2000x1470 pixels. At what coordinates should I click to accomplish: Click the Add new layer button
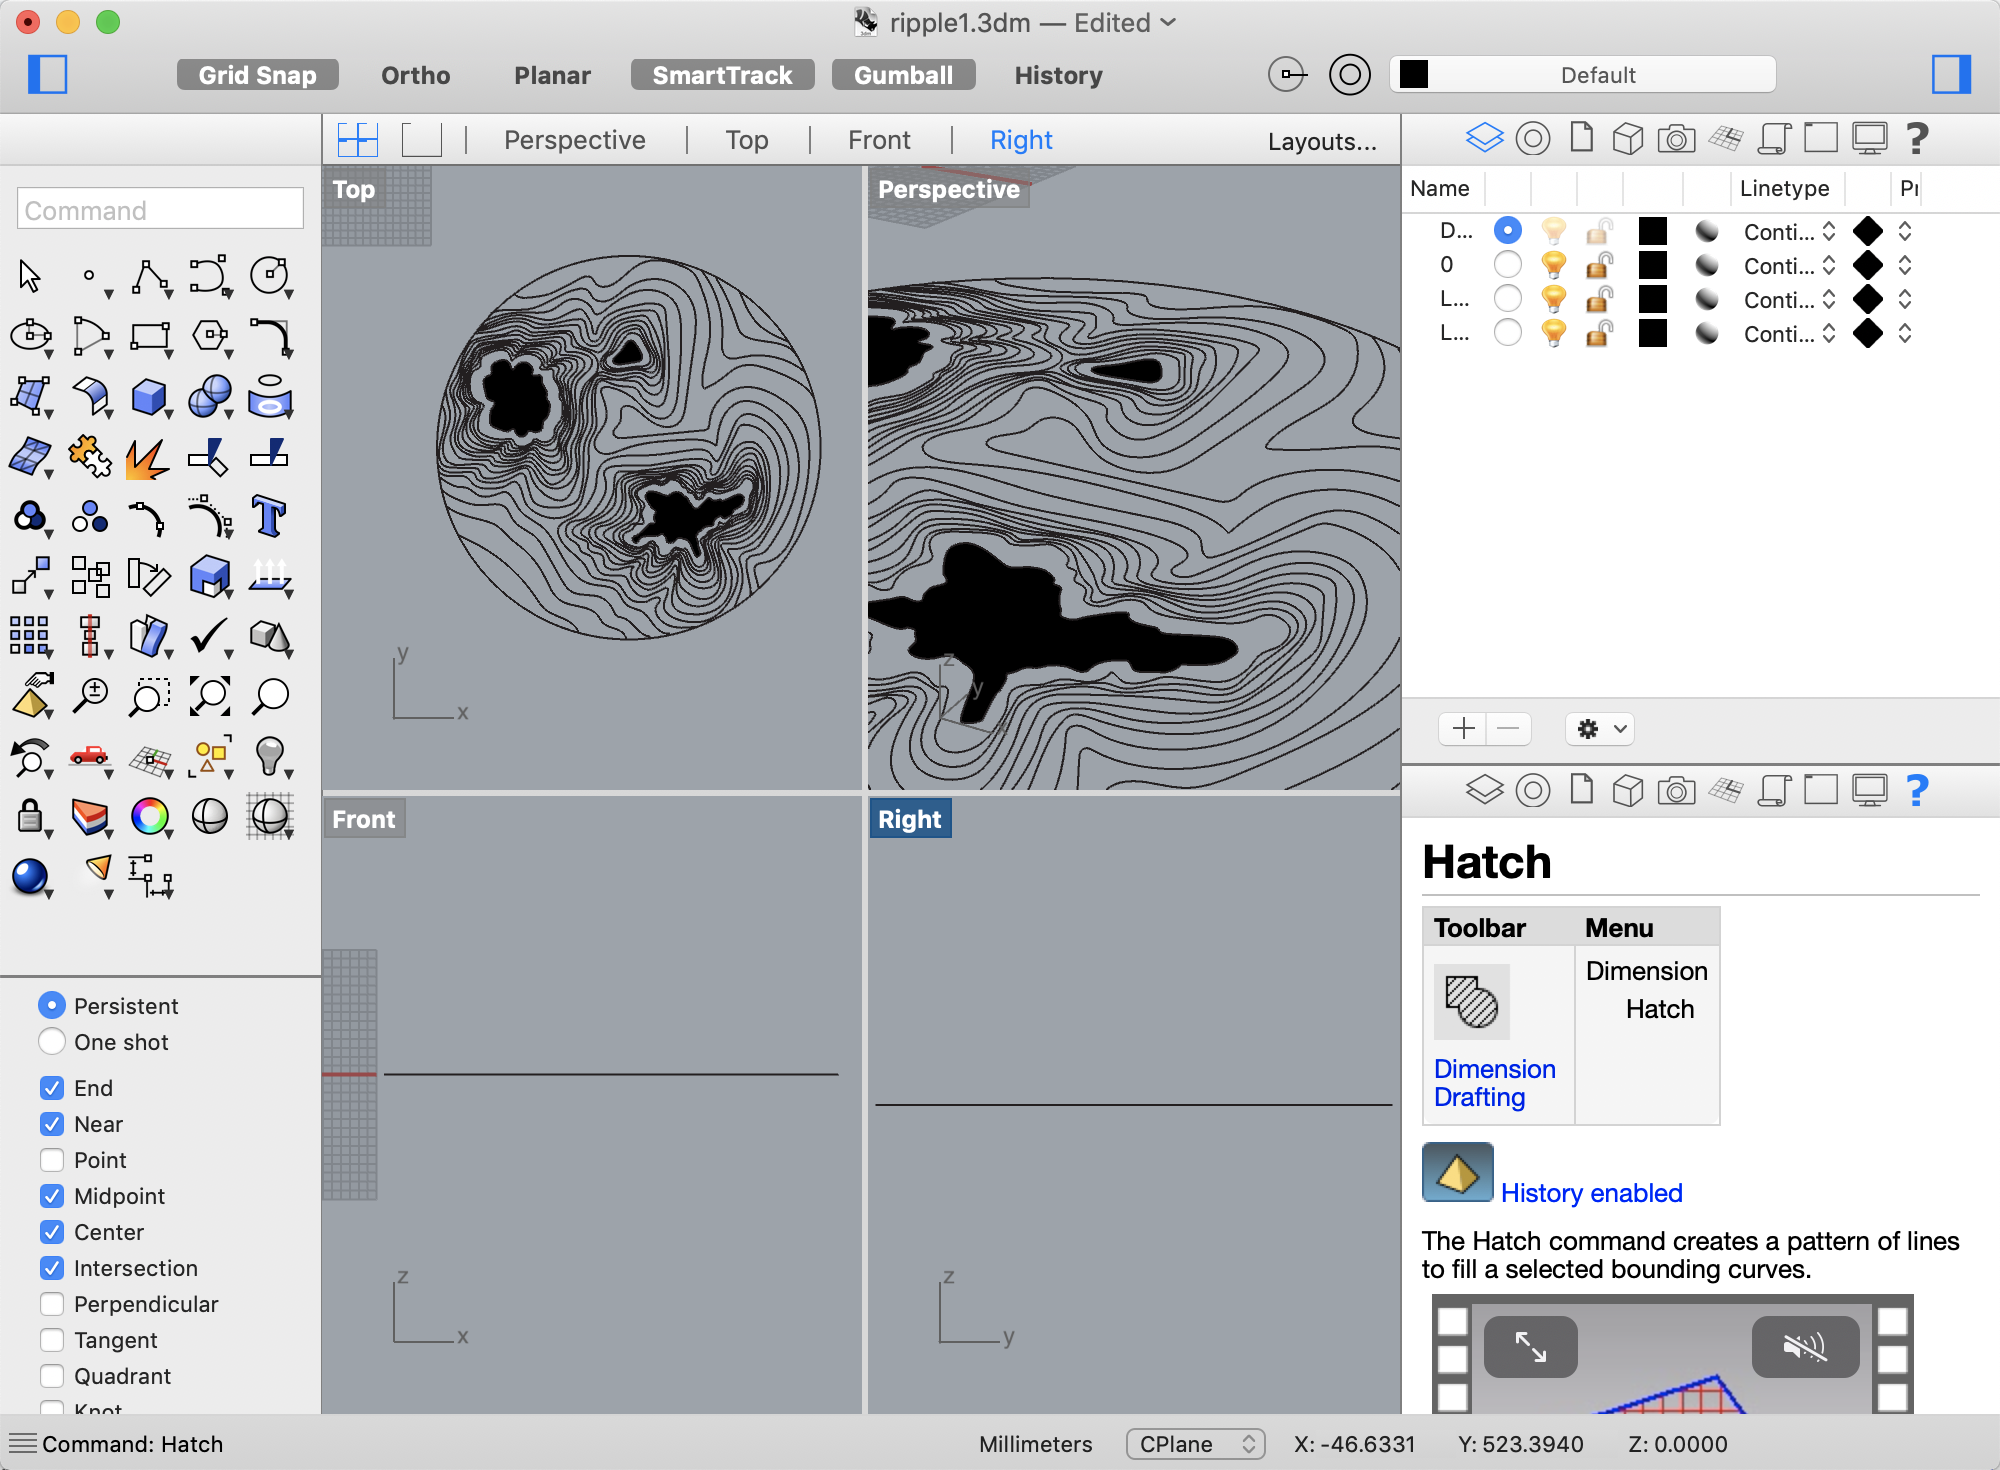[1460, 726]
